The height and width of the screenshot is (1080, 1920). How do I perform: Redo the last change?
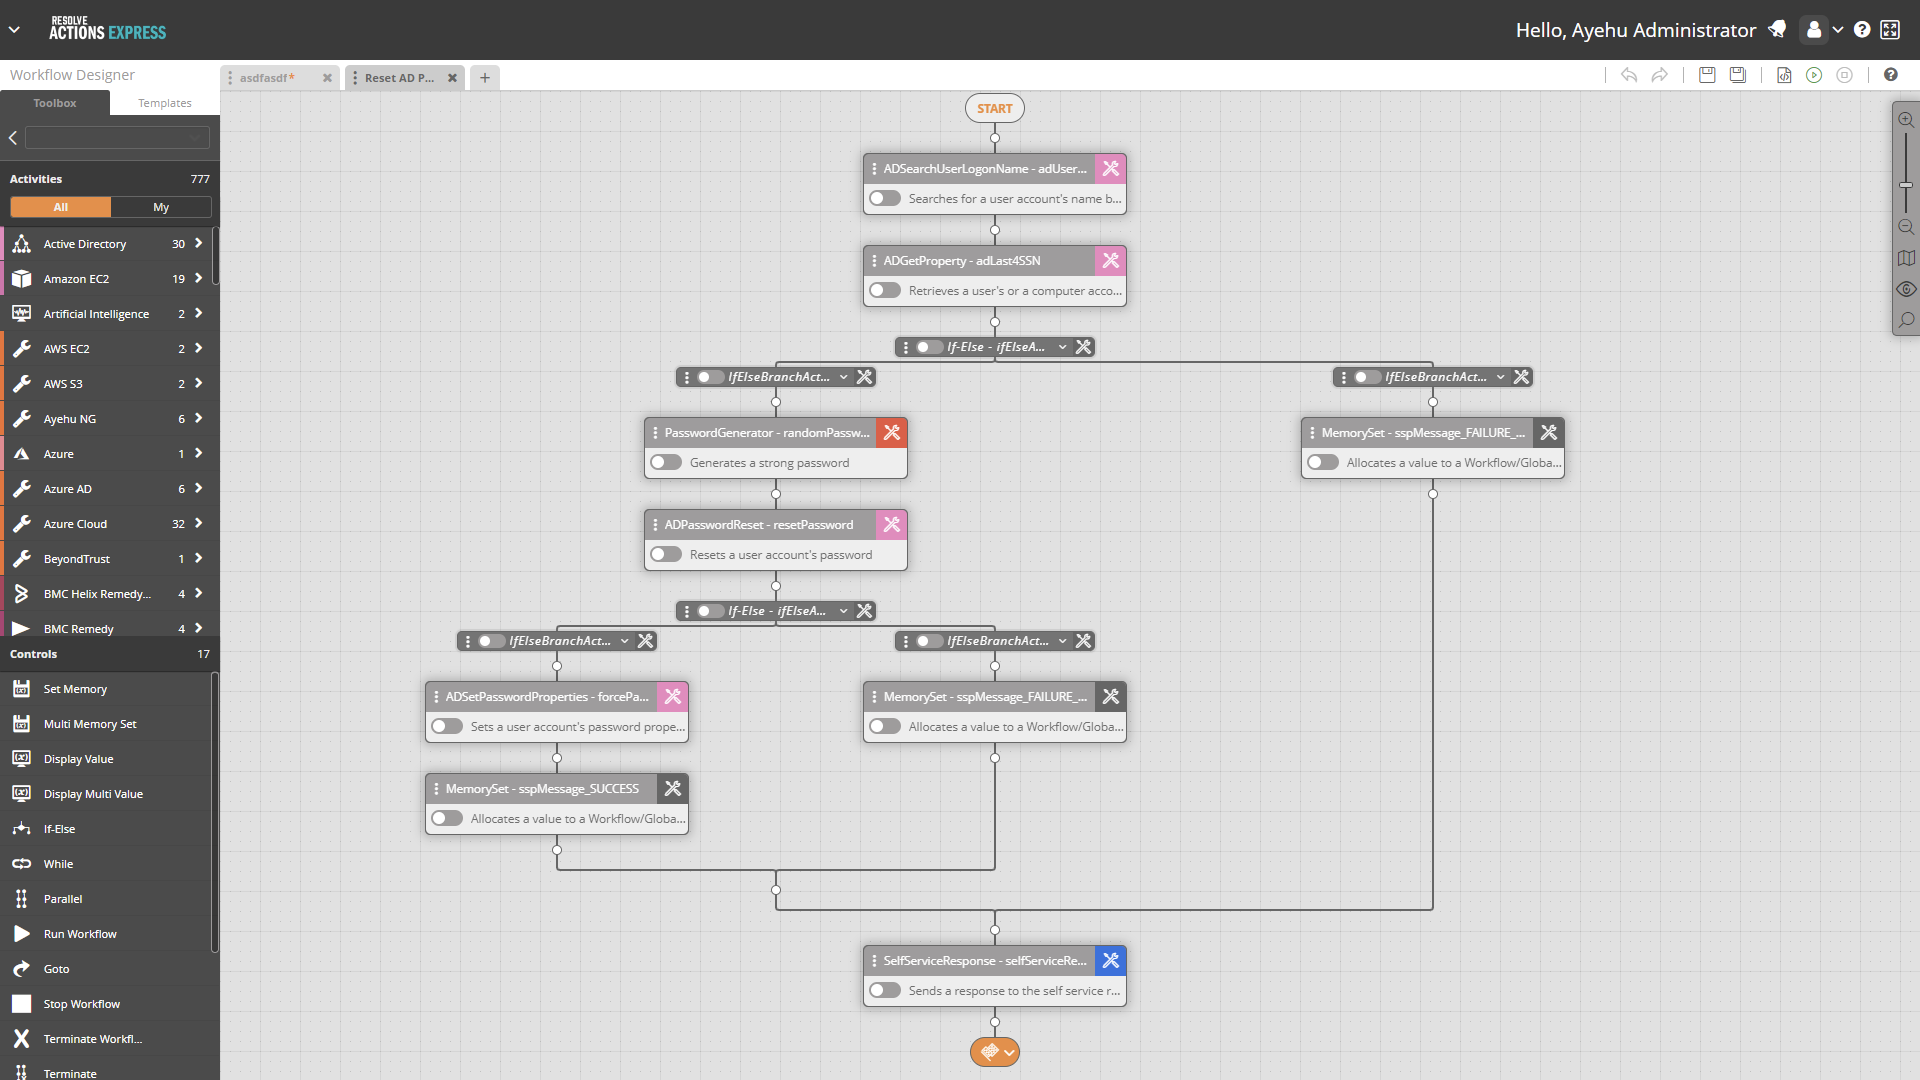(1661, 75)
